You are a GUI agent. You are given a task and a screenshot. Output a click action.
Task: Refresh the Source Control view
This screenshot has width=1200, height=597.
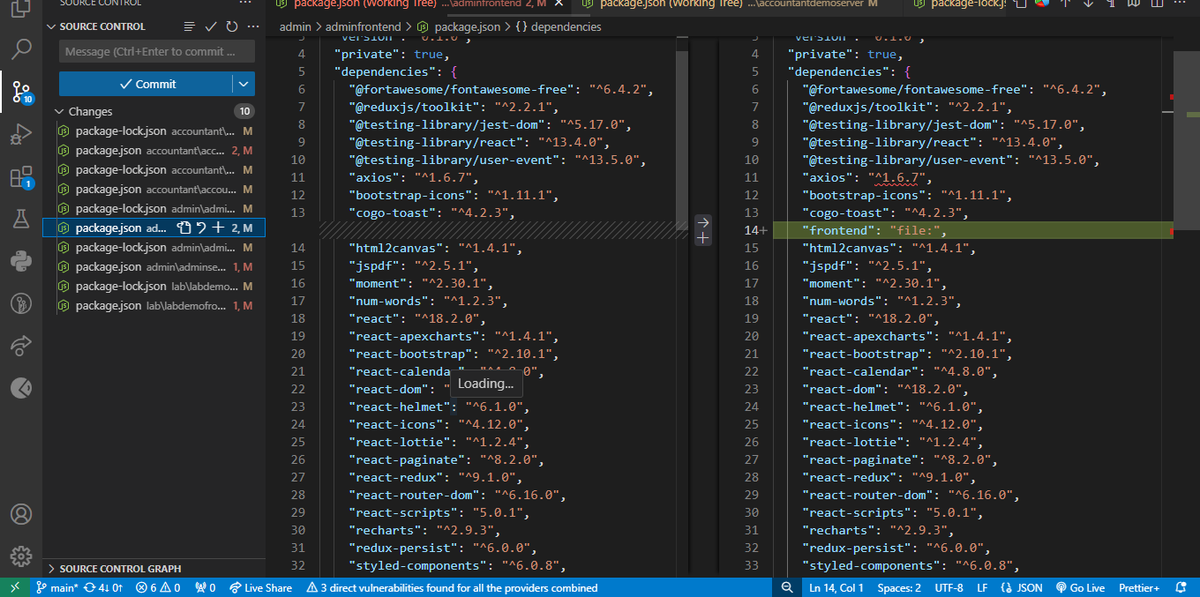[232, 26]
